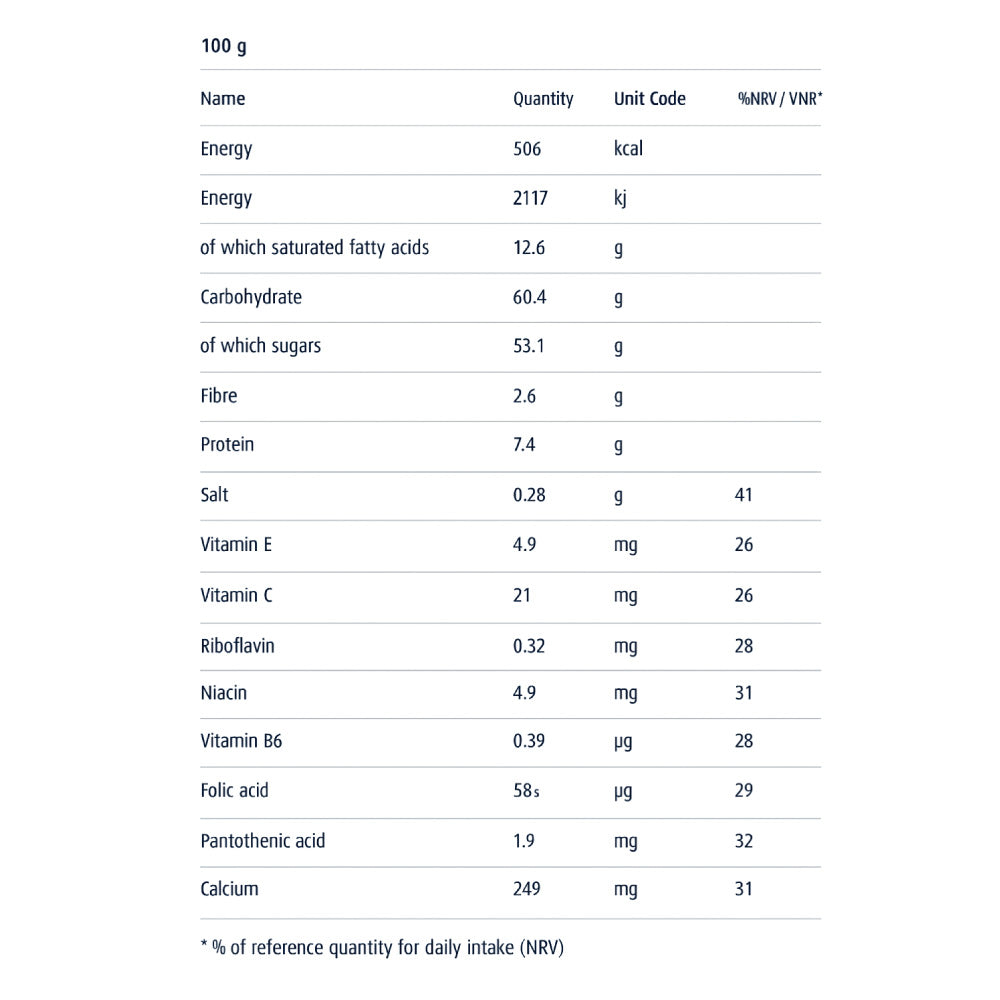
Task: Click the "Salt" row label
Action: point(214,495)
